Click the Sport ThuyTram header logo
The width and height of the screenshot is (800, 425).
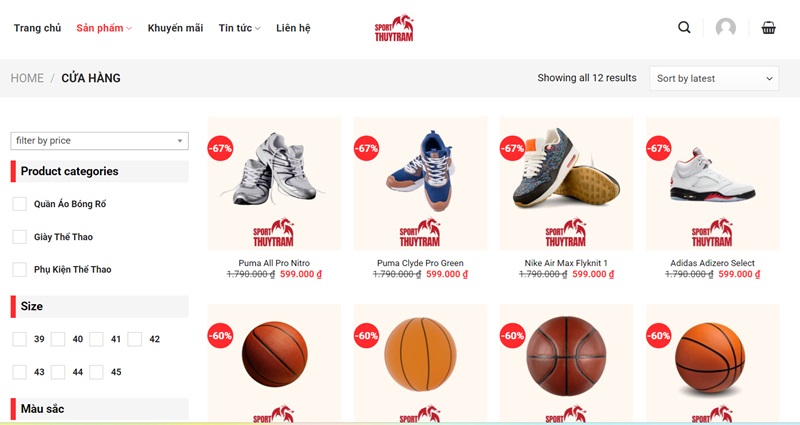coord(394,28)
